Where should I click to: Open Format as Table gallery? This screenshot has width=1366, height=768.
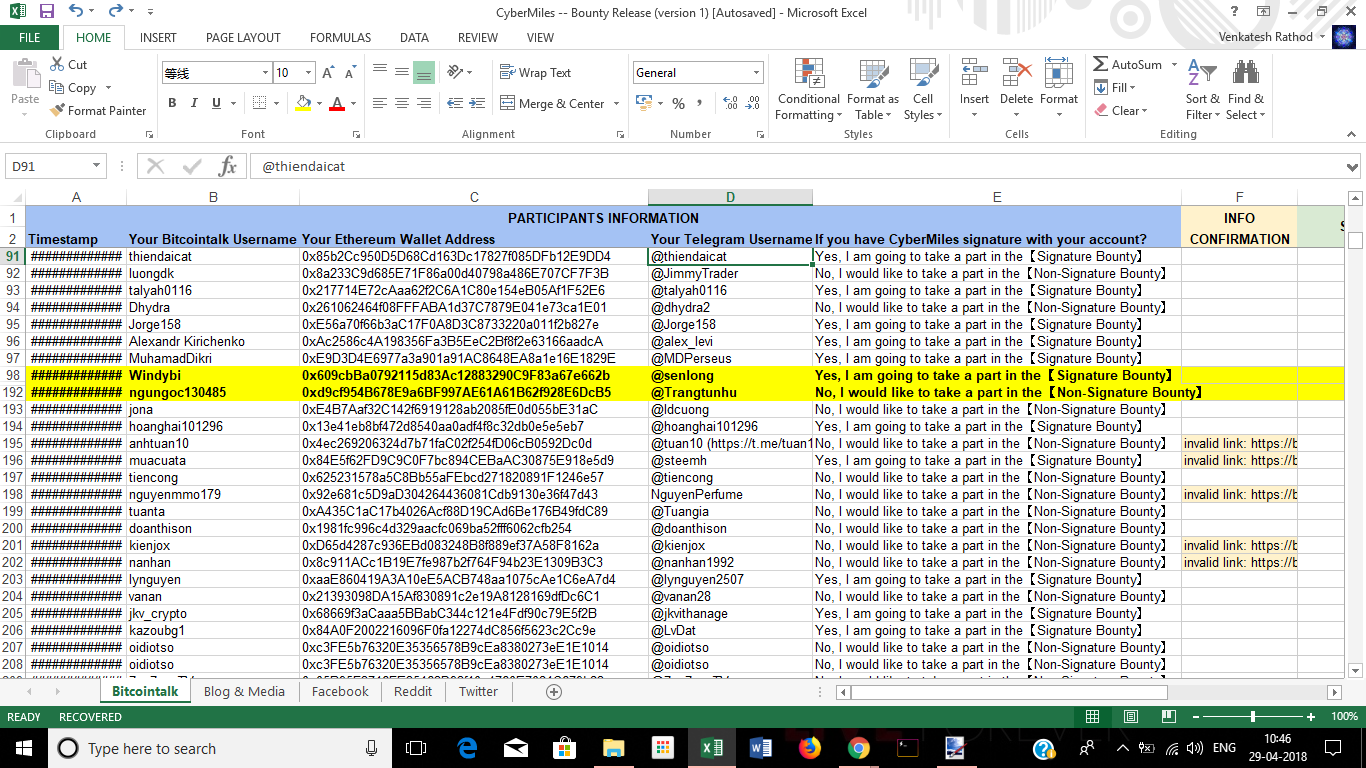pos(872,89)
